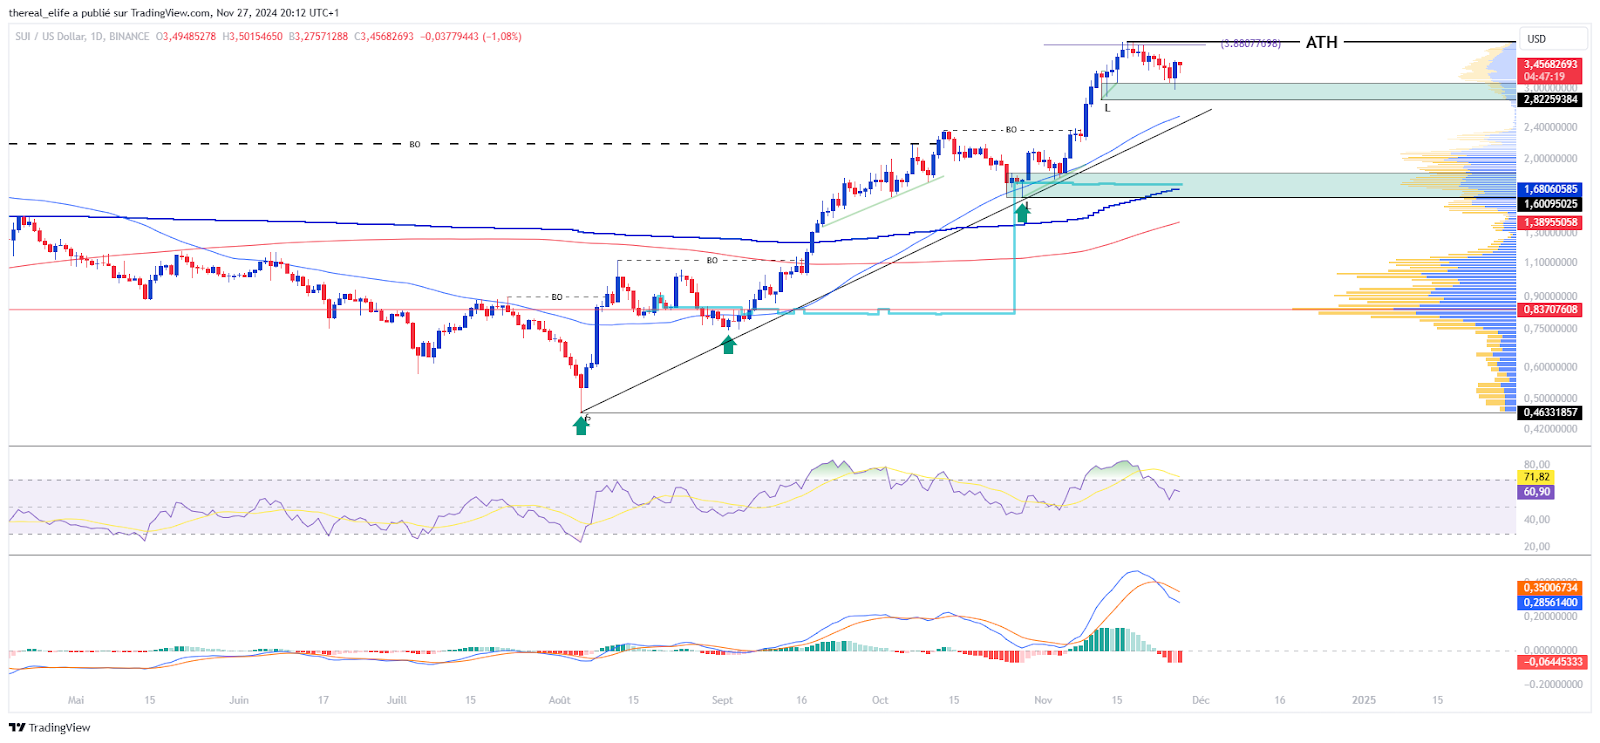Click the 1,10000000 price axis value
The width and height of the screenshot is (1600, 743).
(1550, 262)
